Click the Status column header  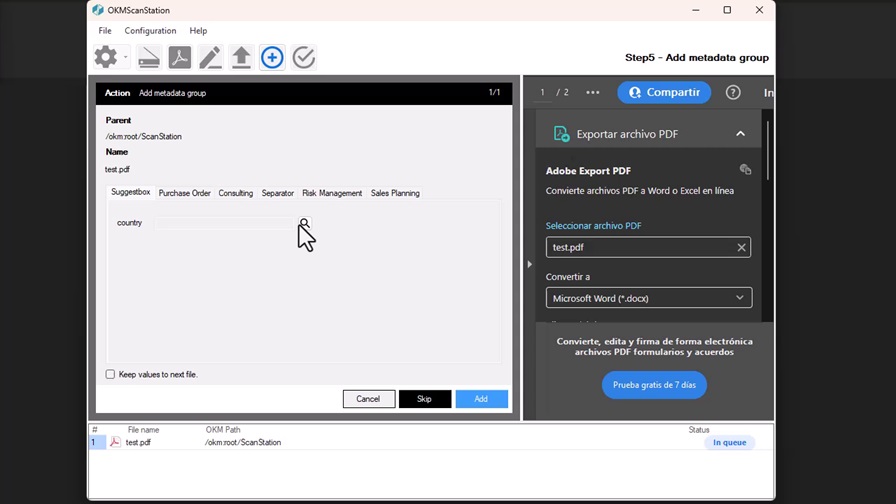[698, 430]
